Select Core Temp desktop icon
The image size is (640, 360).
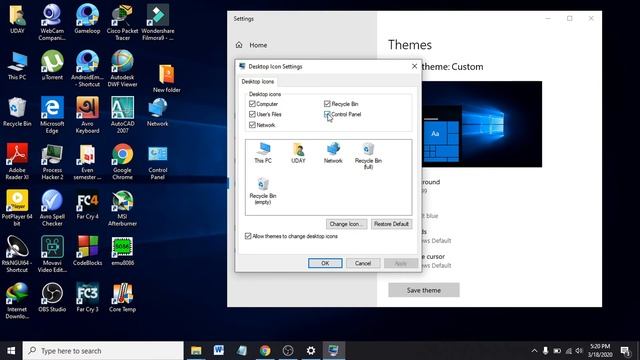pyautogui.click(x=122, y=298)
